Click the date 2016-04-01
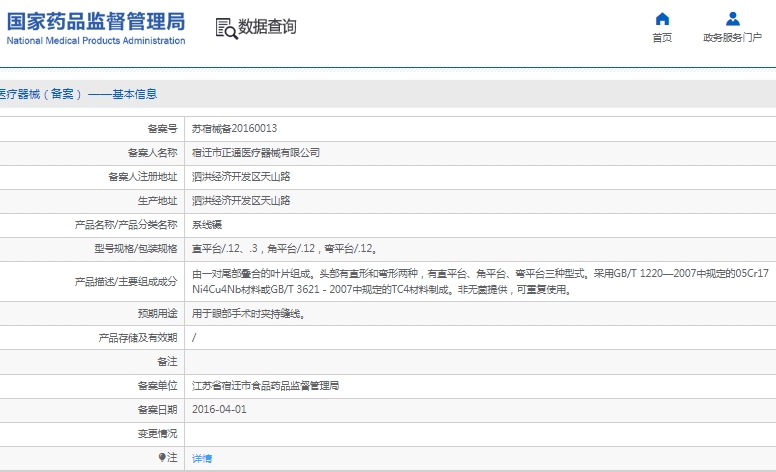This screenshot has height=472, width=776. [219, 410]
